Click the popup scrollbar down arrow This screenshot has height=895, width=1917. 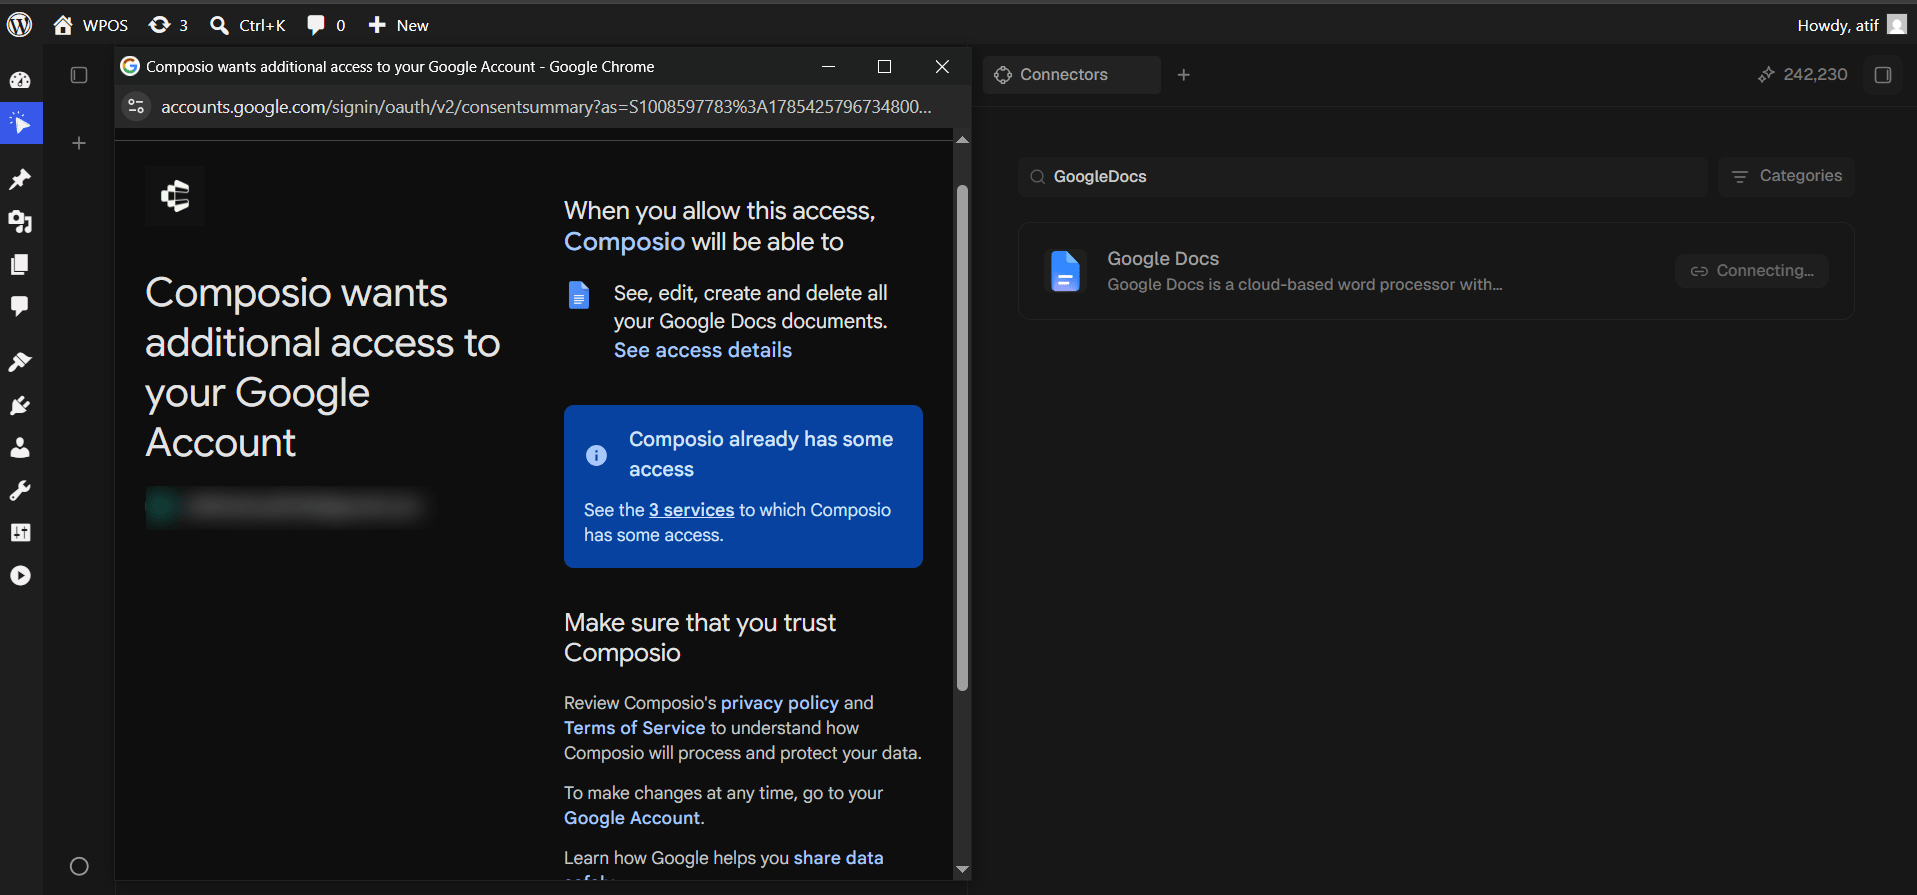[962, 870]
